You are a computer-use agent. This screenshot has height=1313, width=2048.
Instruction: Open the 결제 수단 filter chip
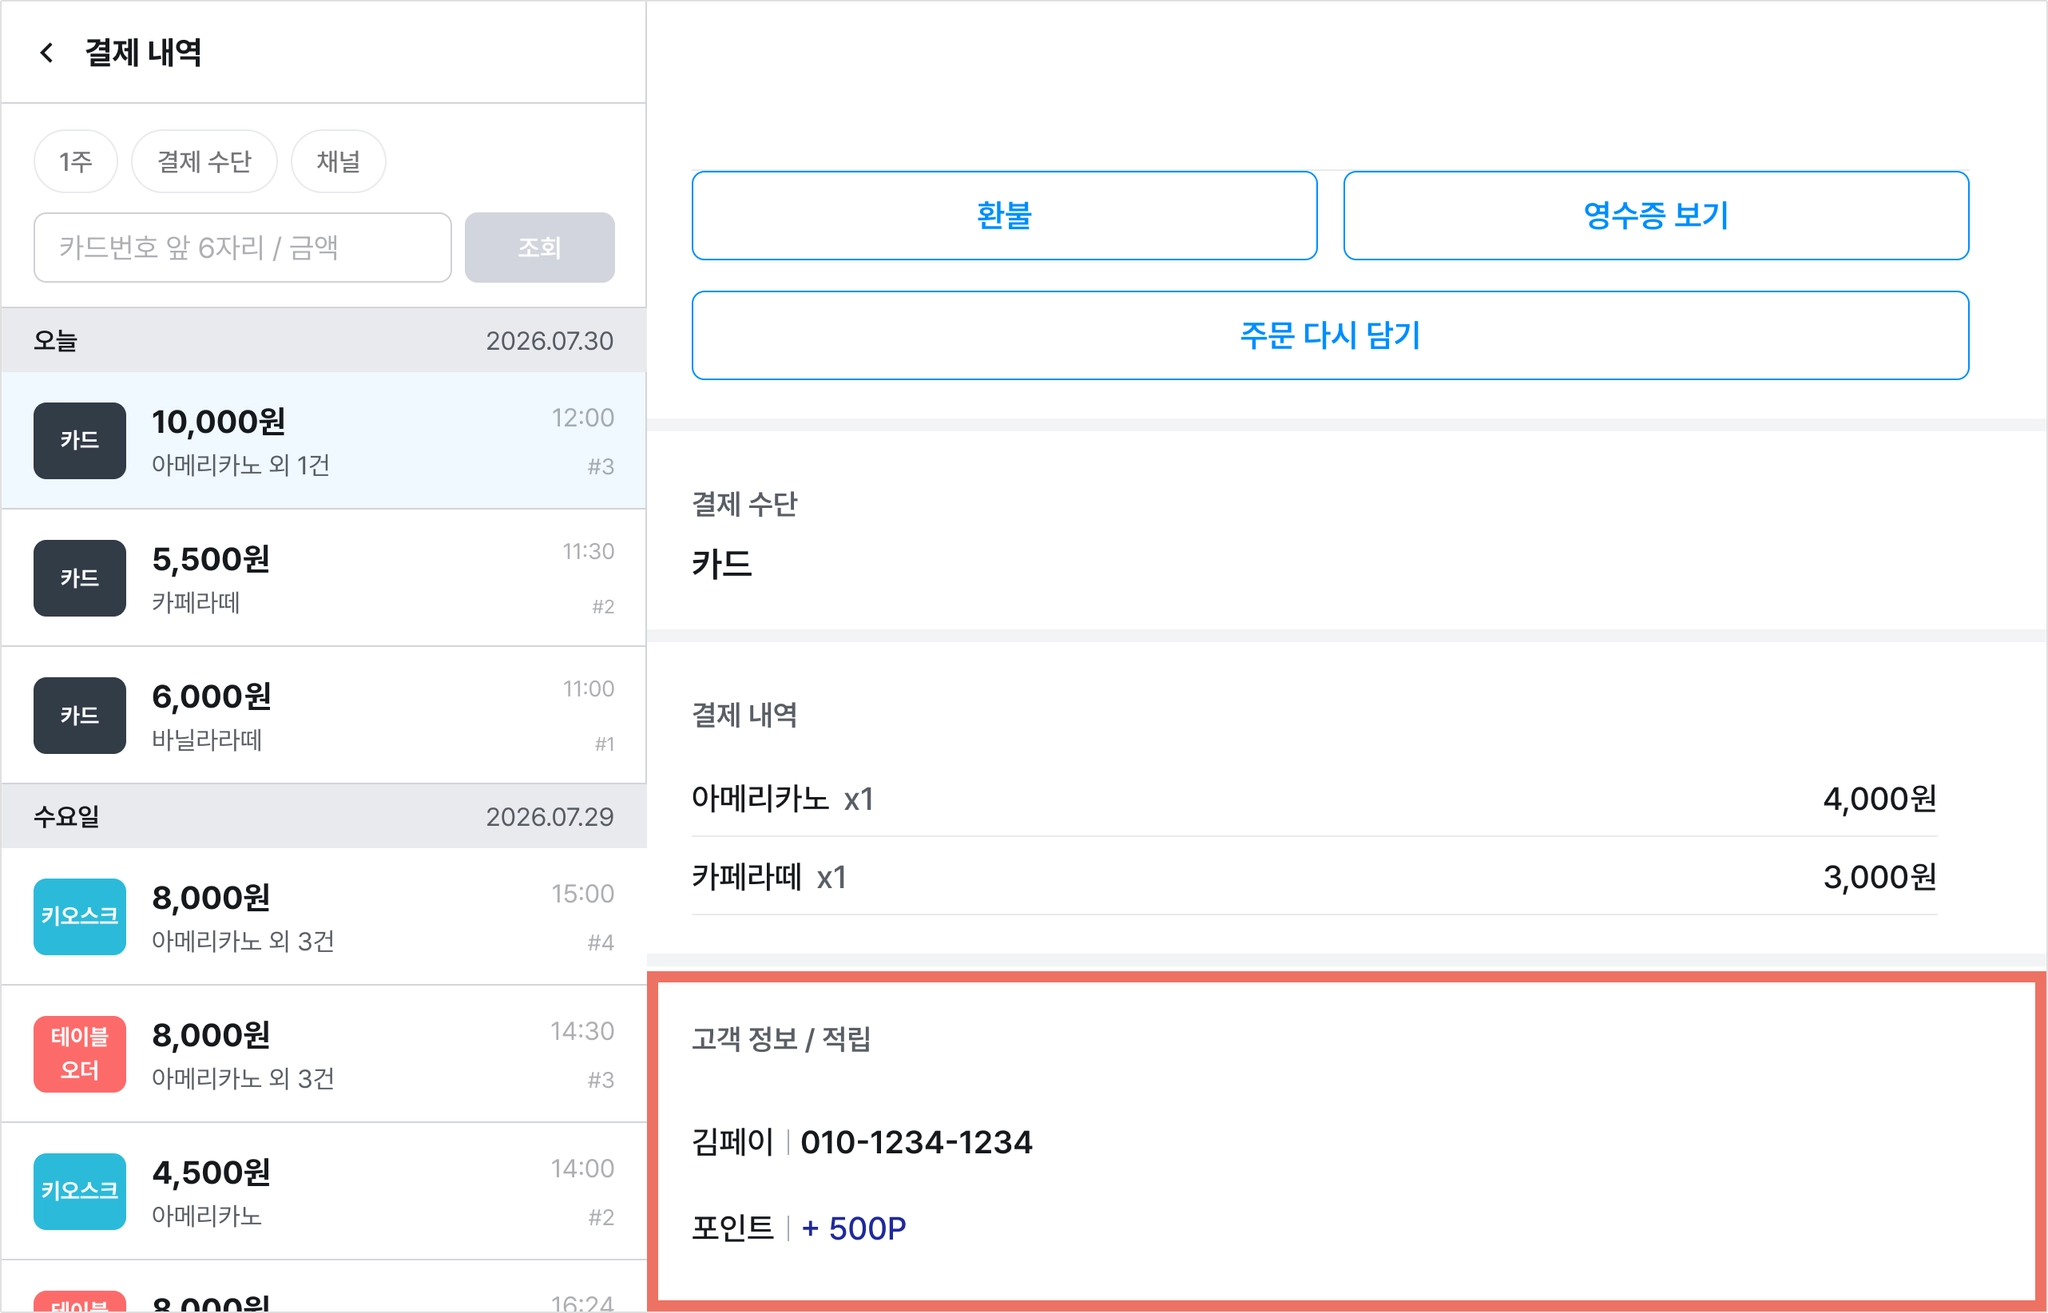204,161
